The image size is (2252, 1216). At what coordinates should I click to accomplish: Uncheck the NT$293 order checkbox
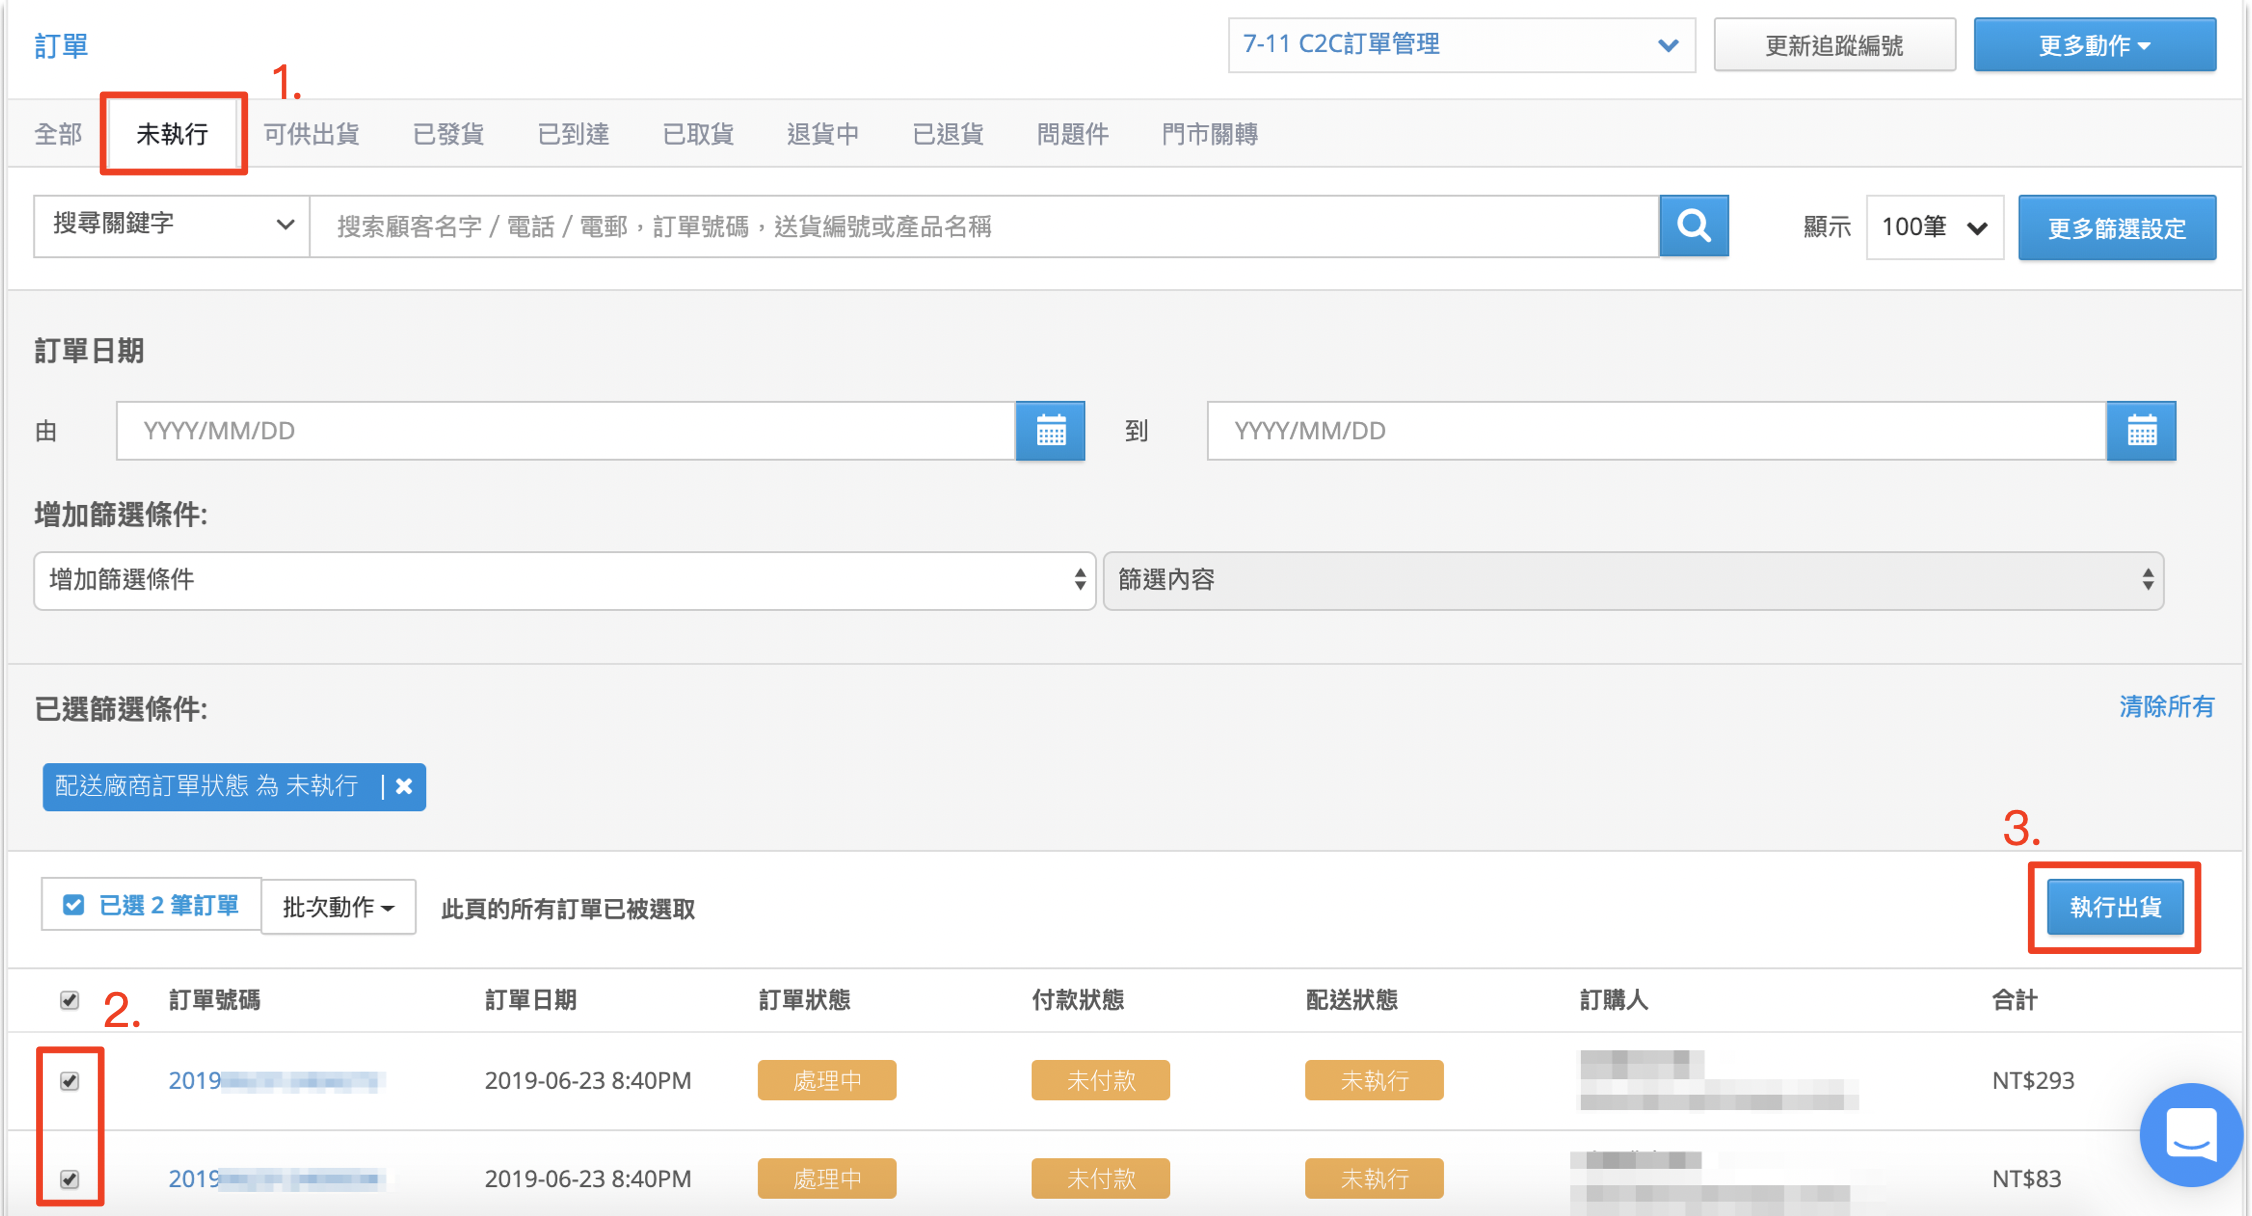point(69,1081)
